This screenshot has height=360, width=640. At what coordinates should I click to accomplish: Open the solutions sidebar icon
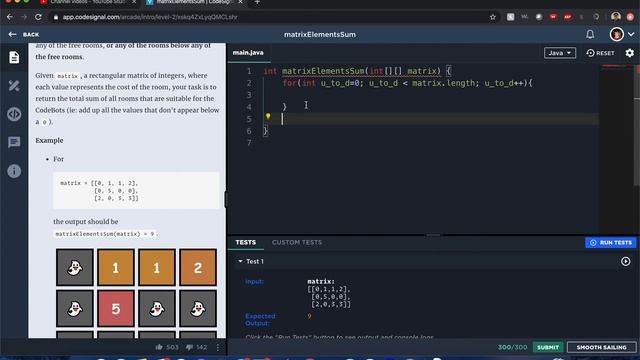14,86
